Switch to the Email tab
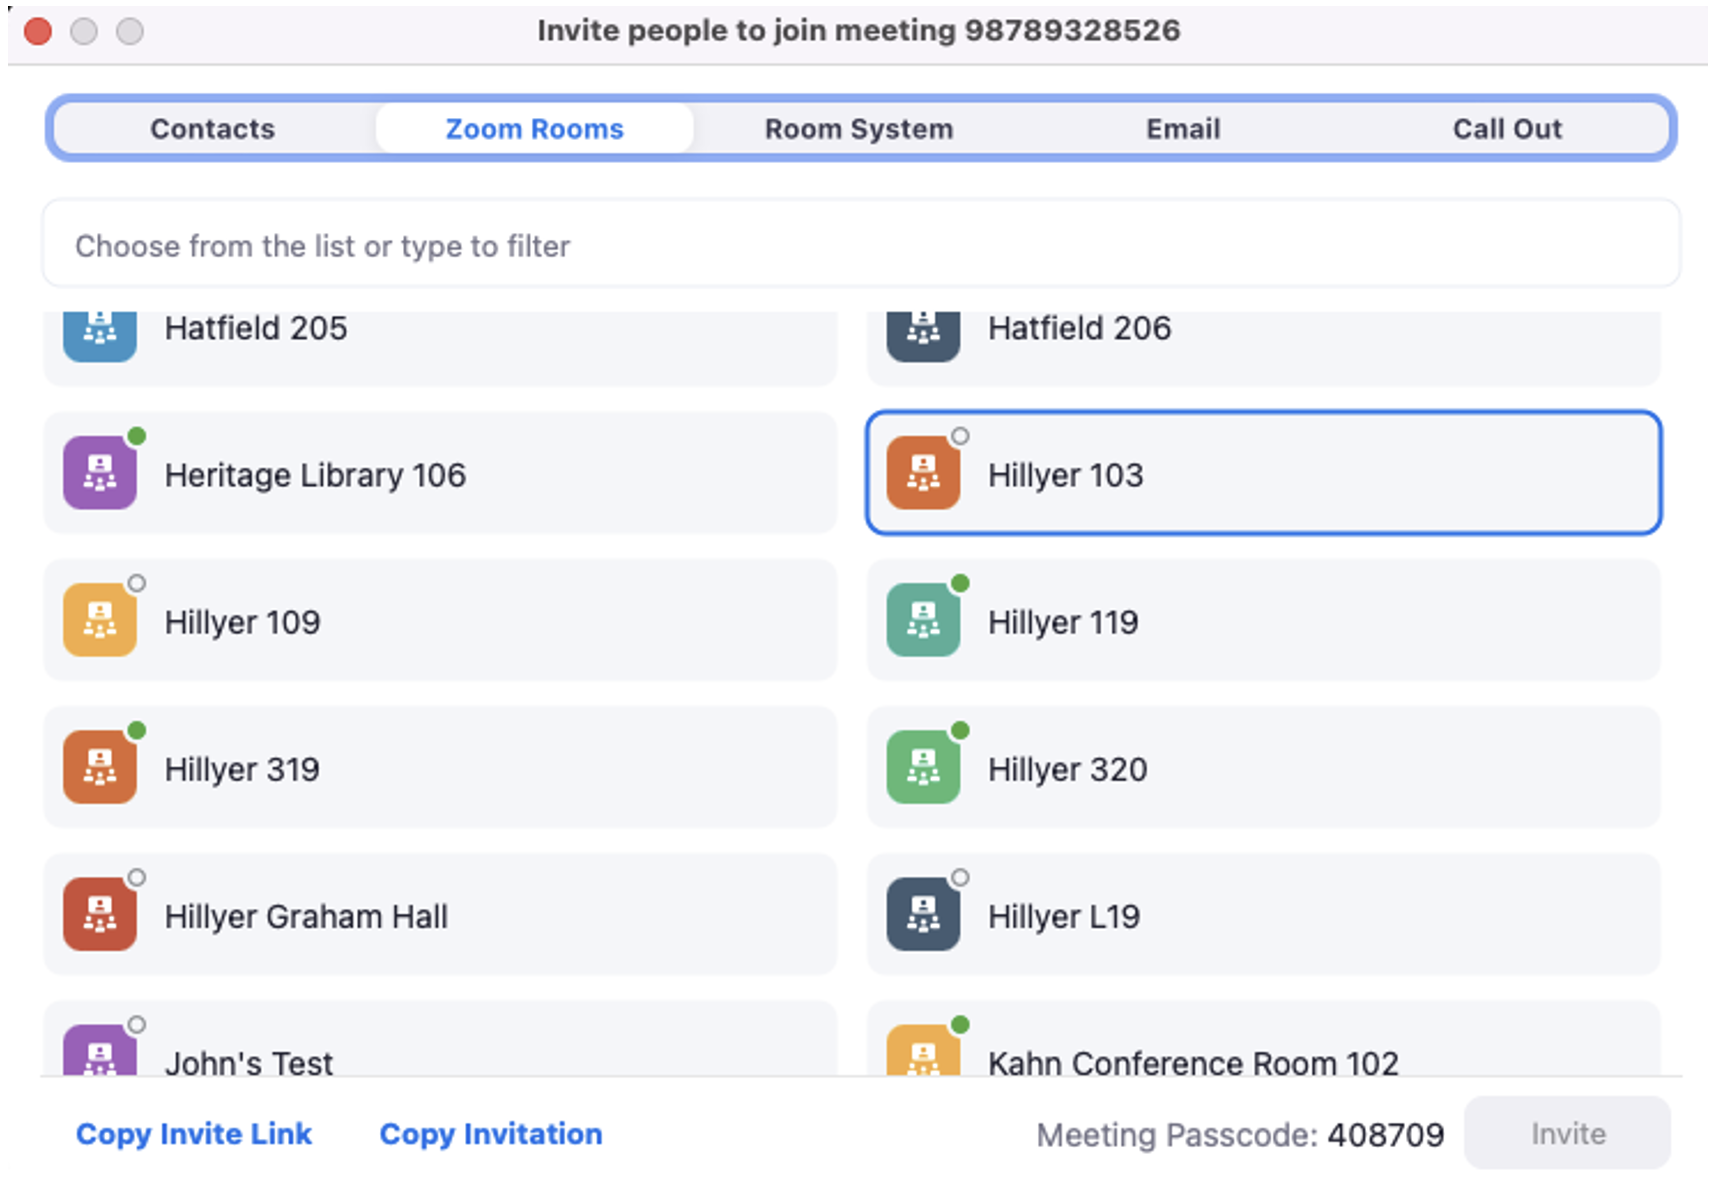 [x=1183, y=129]
